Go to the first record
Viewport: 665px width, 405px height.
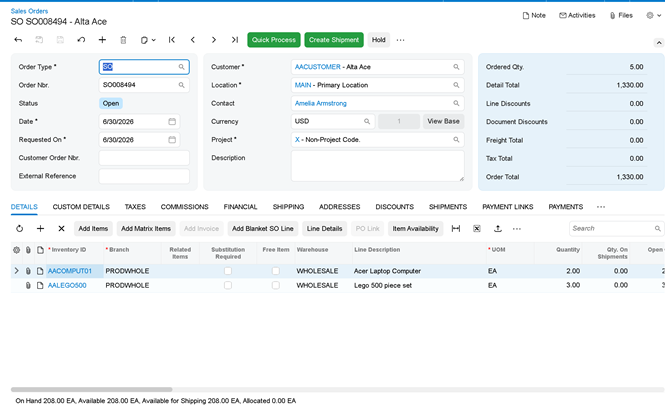172,40
